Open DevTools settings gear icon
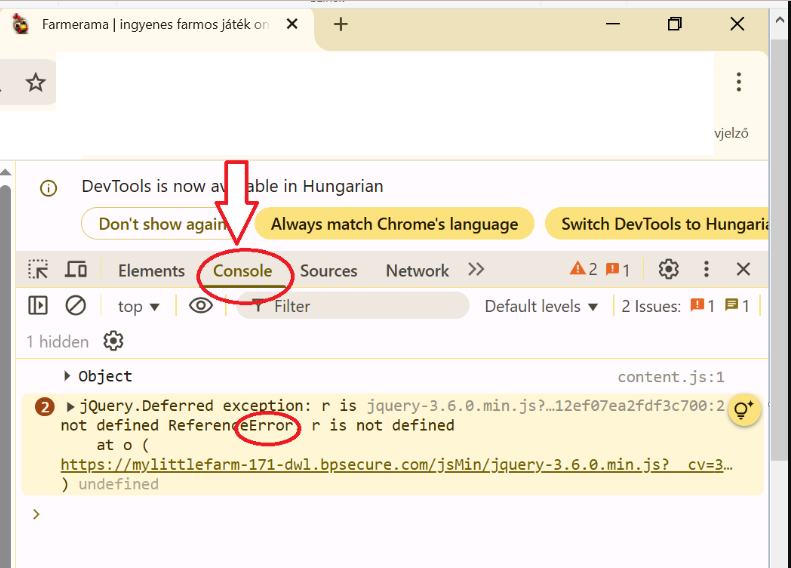 tap(668, 269)
